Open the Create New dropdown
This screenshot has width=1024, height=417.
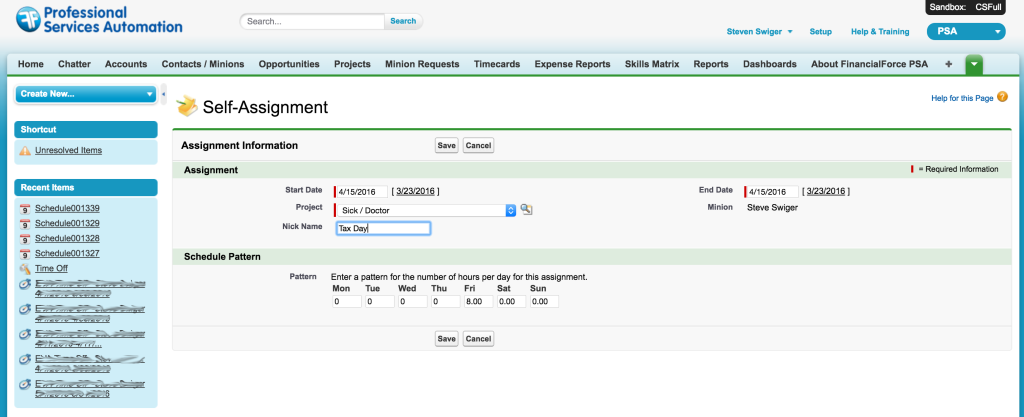coord(86,94)
